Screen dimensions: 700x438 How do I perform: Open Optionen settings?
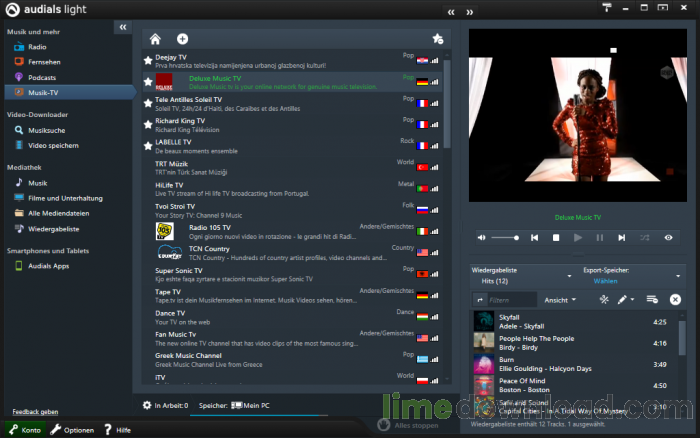tap(72, 430)
